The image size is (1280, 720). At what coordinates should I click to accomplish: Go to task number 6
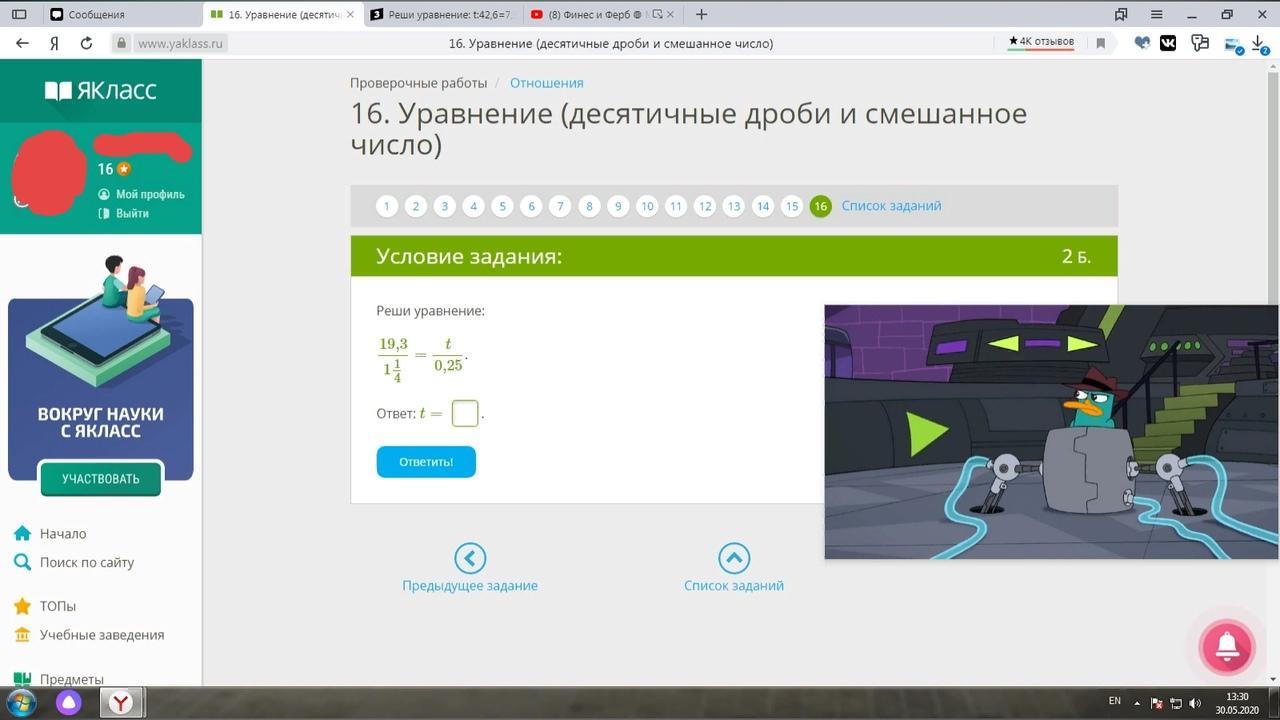532,206
